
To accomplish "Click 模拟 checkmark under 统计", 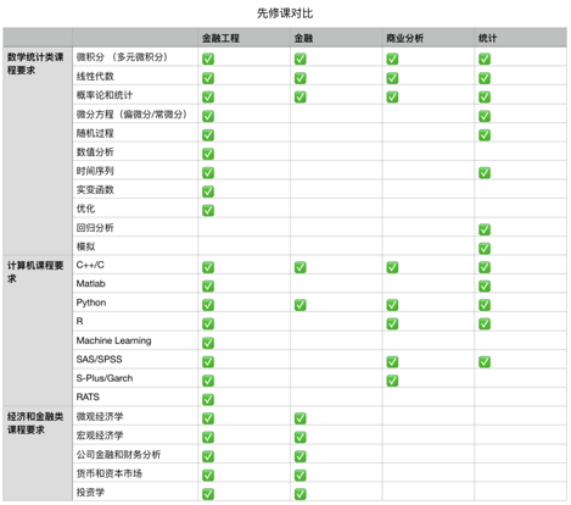I will click(485, 248).
